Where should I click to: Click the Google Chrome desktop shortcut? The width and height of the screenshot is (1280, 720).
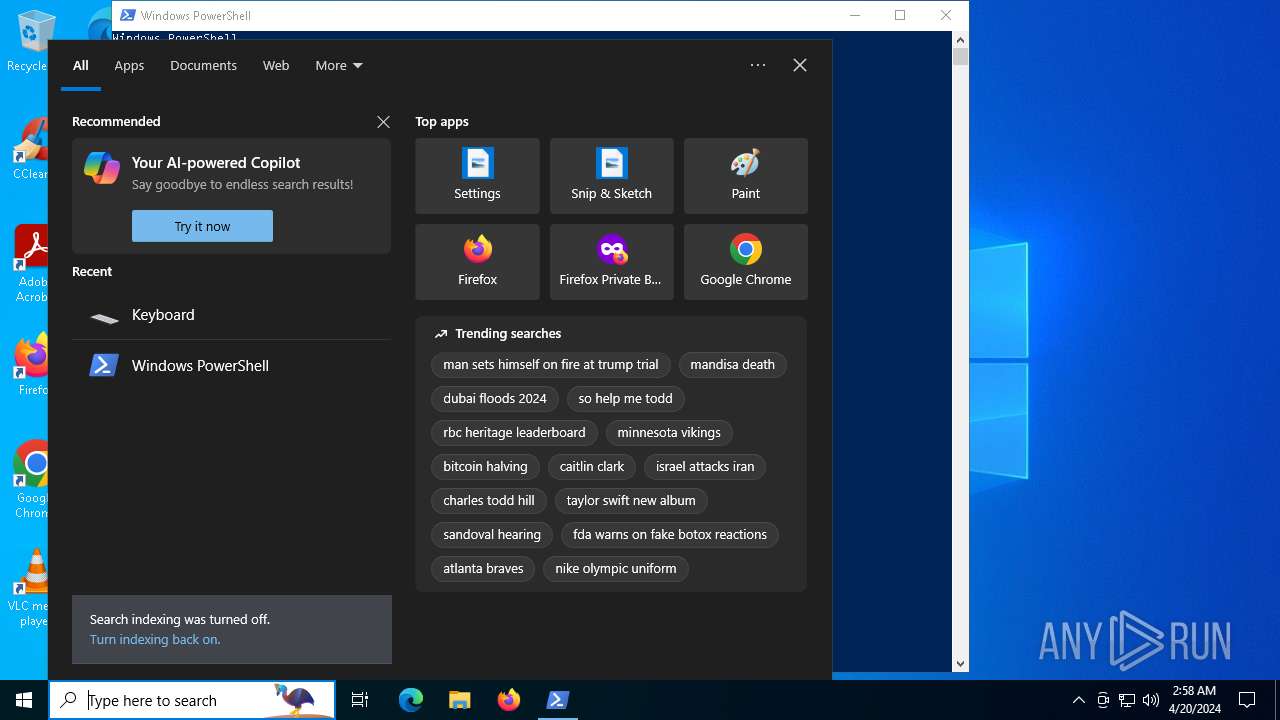coord(30,480)
